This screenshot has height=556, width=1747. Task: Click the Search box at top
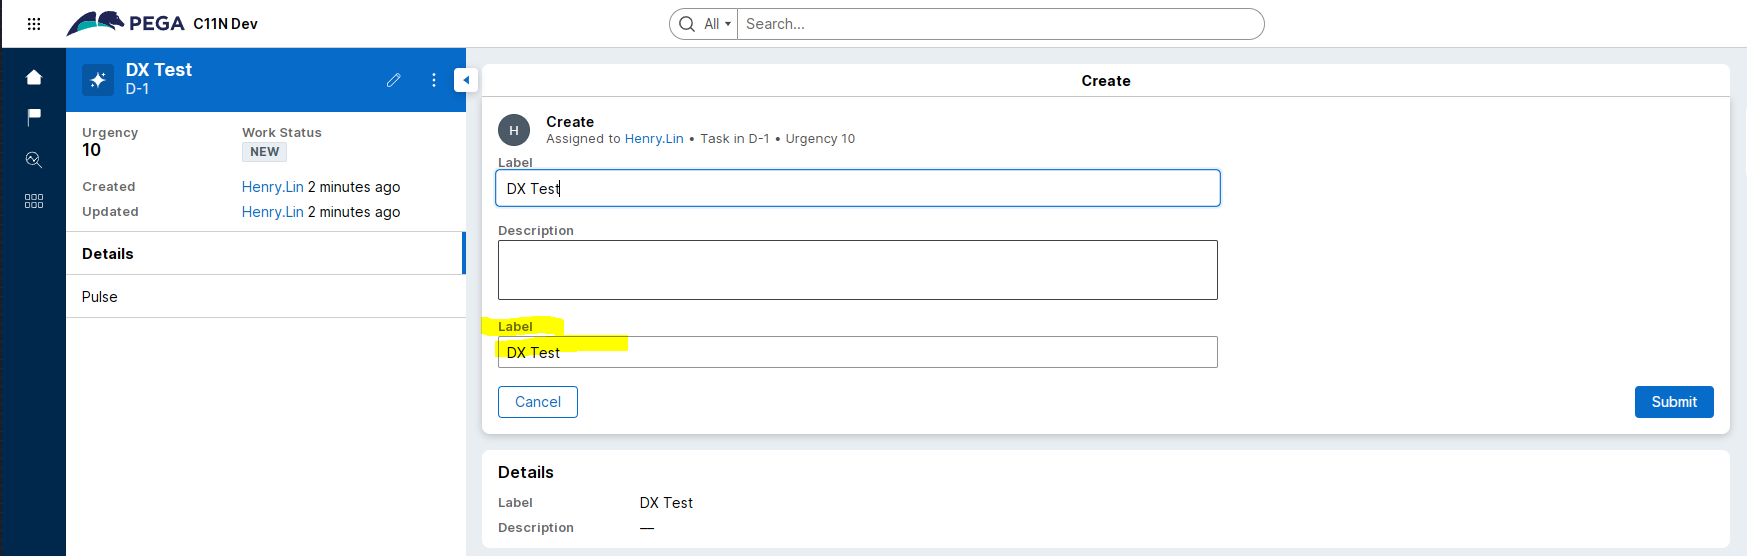click(1000, 24)
